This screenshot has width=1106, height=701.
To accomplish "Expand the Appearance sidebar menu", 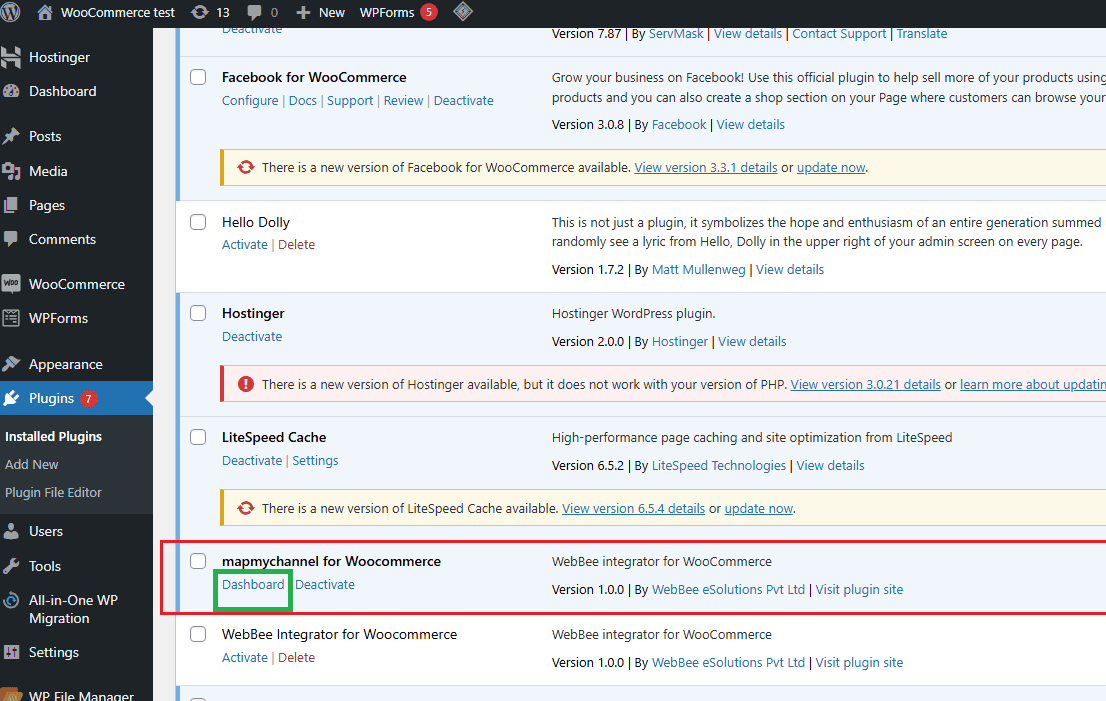I will (65, 364).
